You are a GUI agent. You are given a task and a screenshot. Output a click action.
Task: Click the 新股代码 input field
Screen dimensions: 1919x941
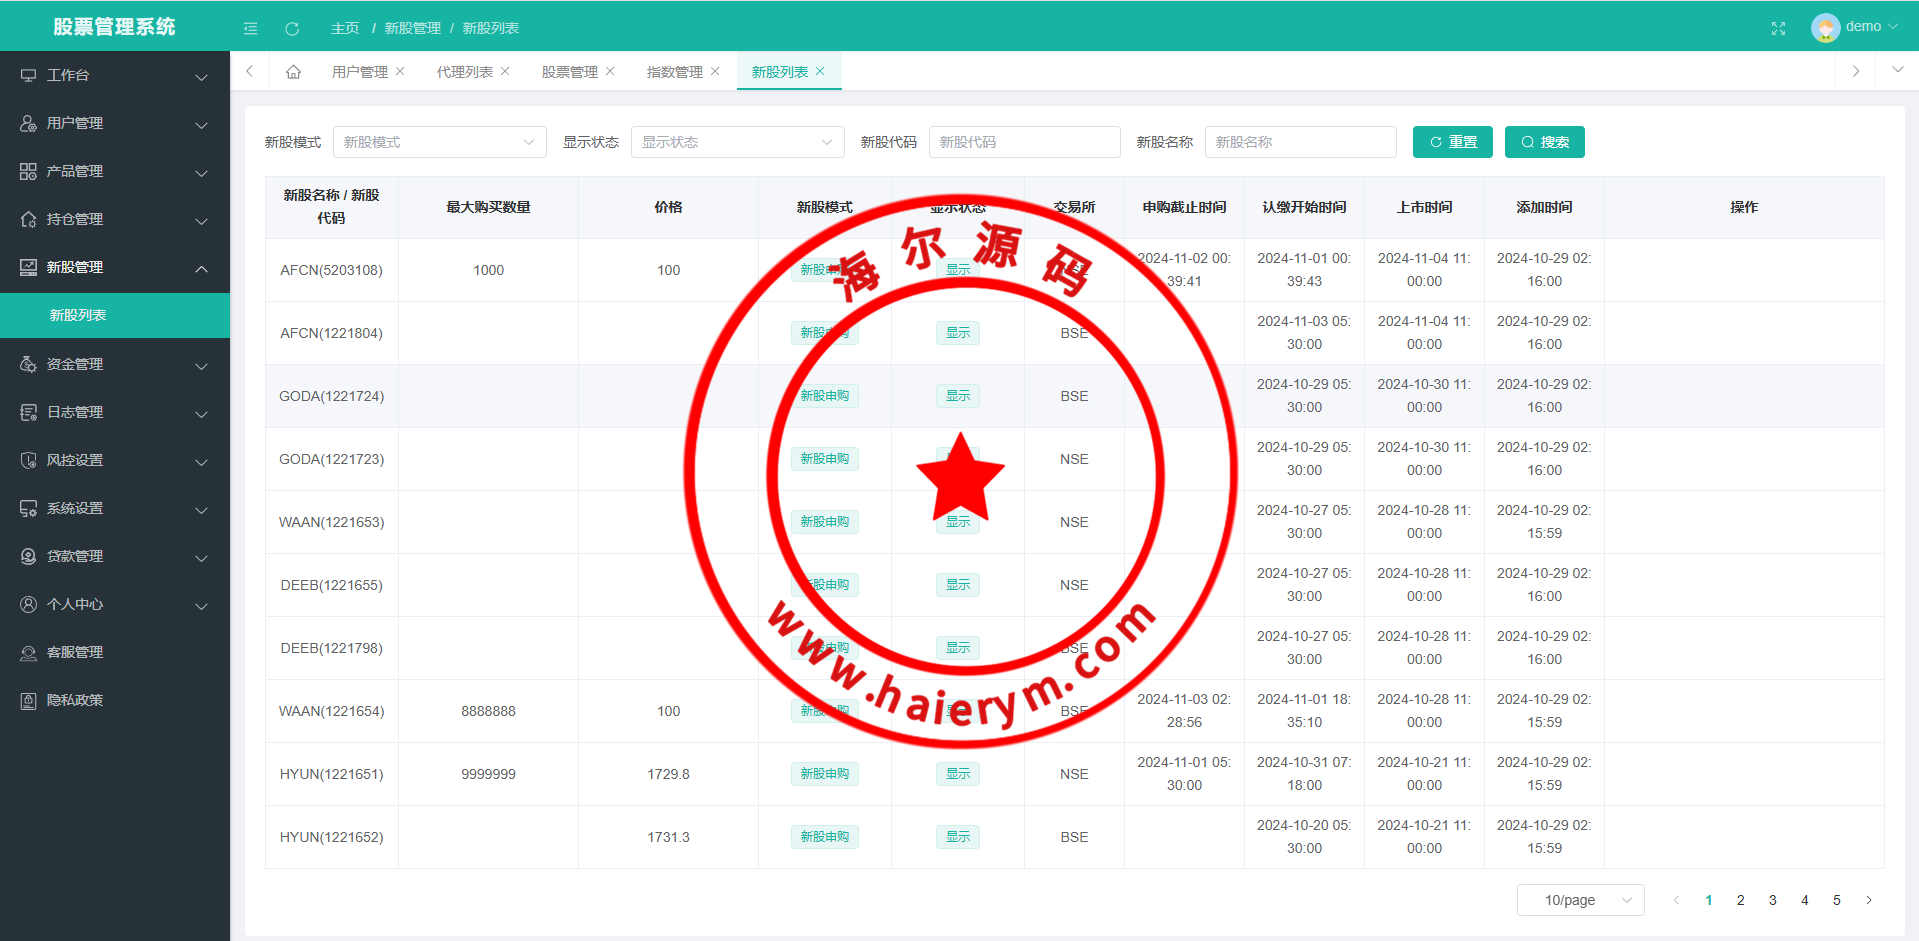1024,142
